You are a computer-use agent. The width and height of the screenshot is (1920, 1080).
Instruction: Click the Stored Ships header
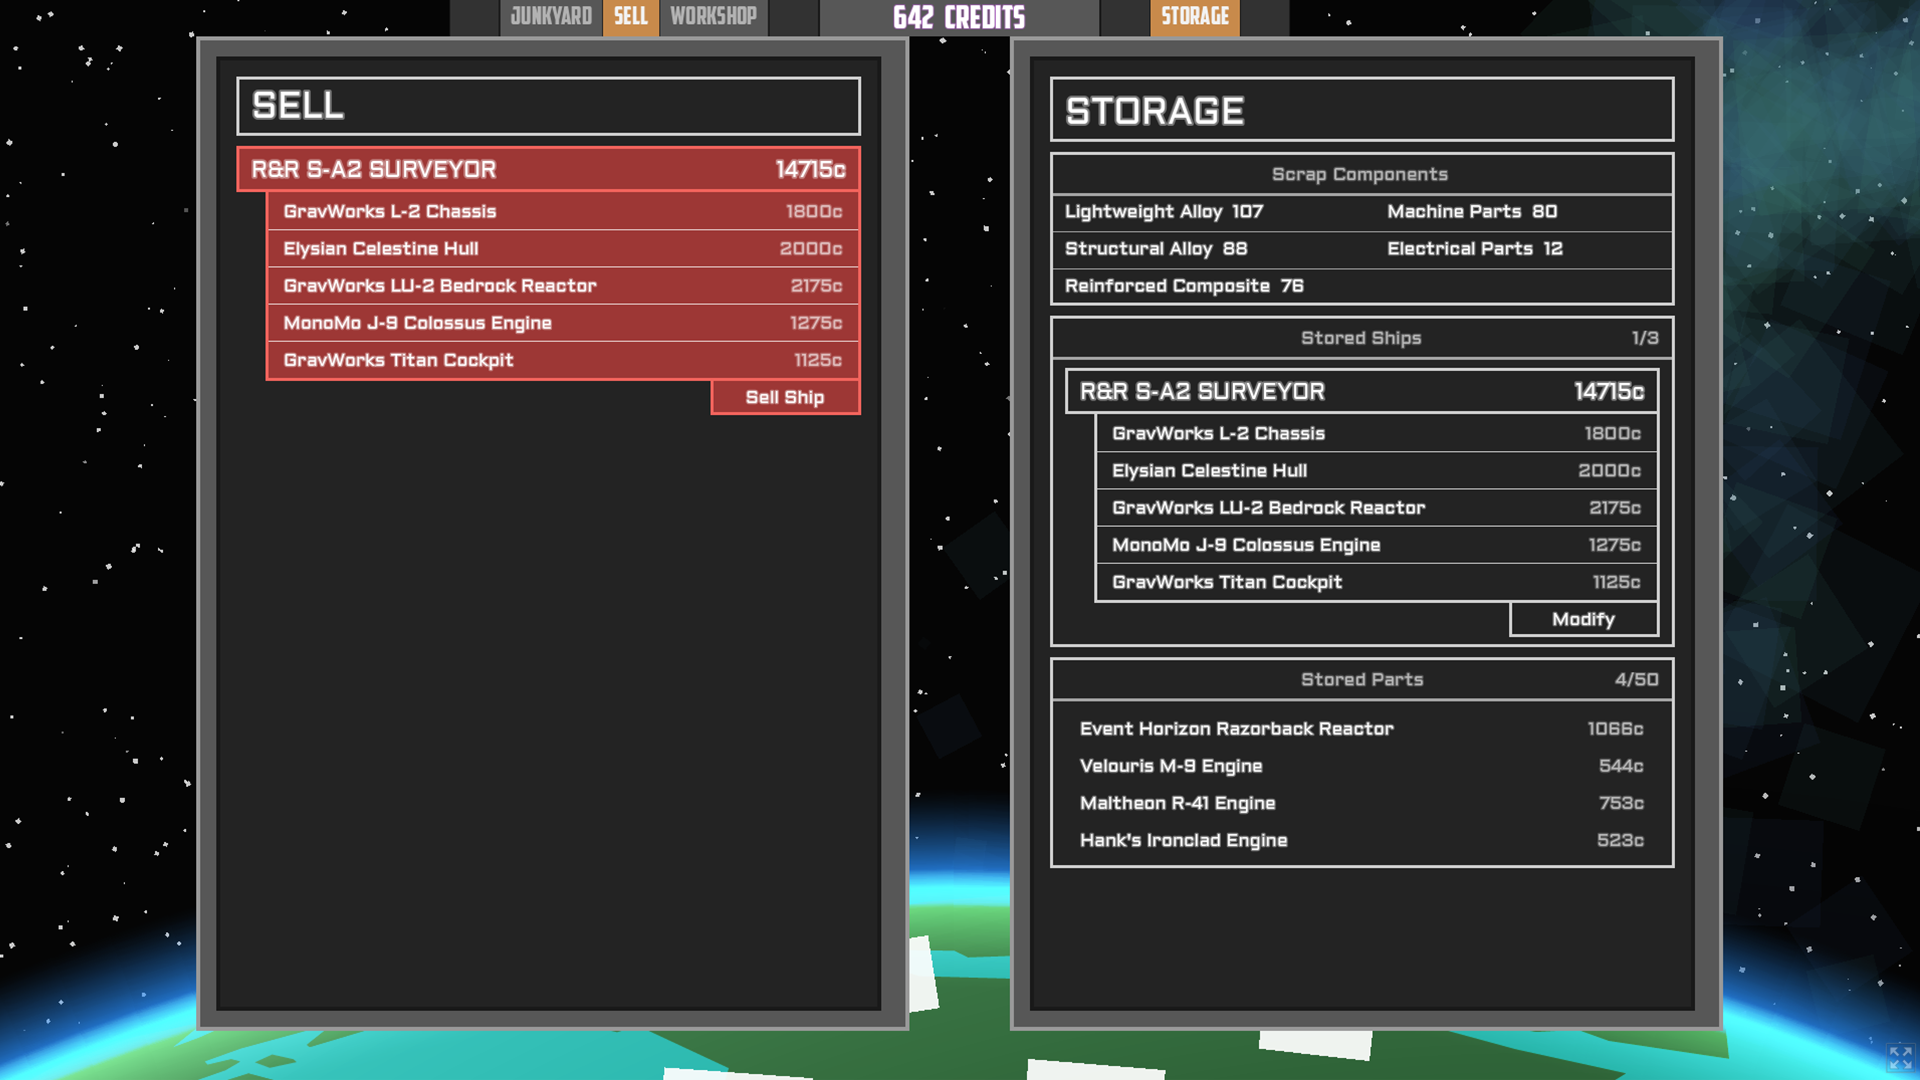click(1361, 338)
